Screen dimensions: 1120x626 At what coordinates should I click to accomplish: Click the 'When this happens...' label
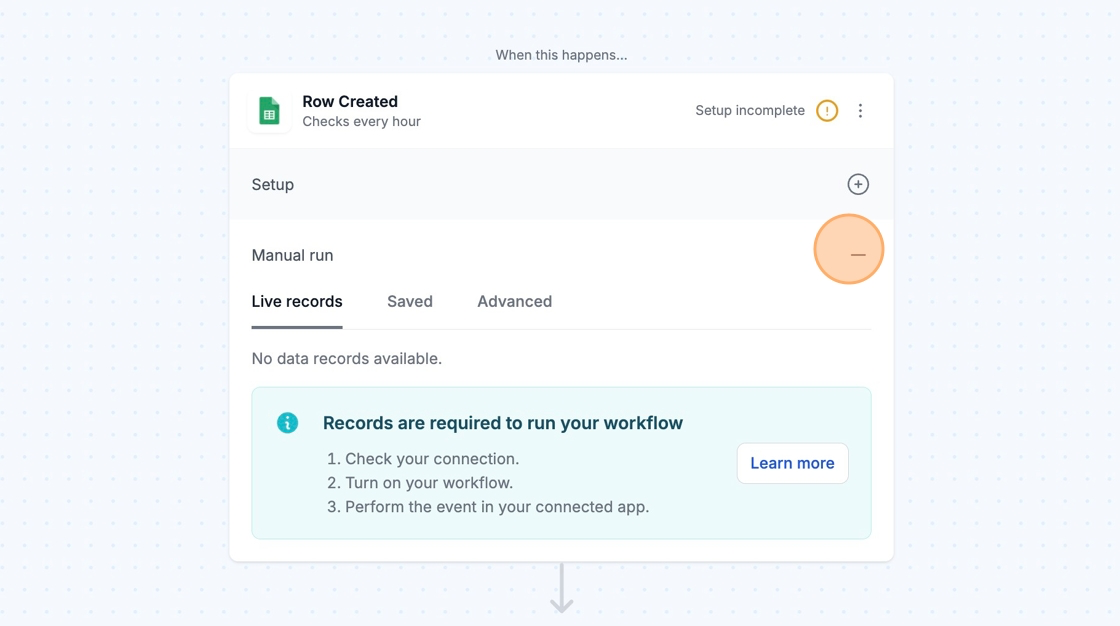[561, 55]
